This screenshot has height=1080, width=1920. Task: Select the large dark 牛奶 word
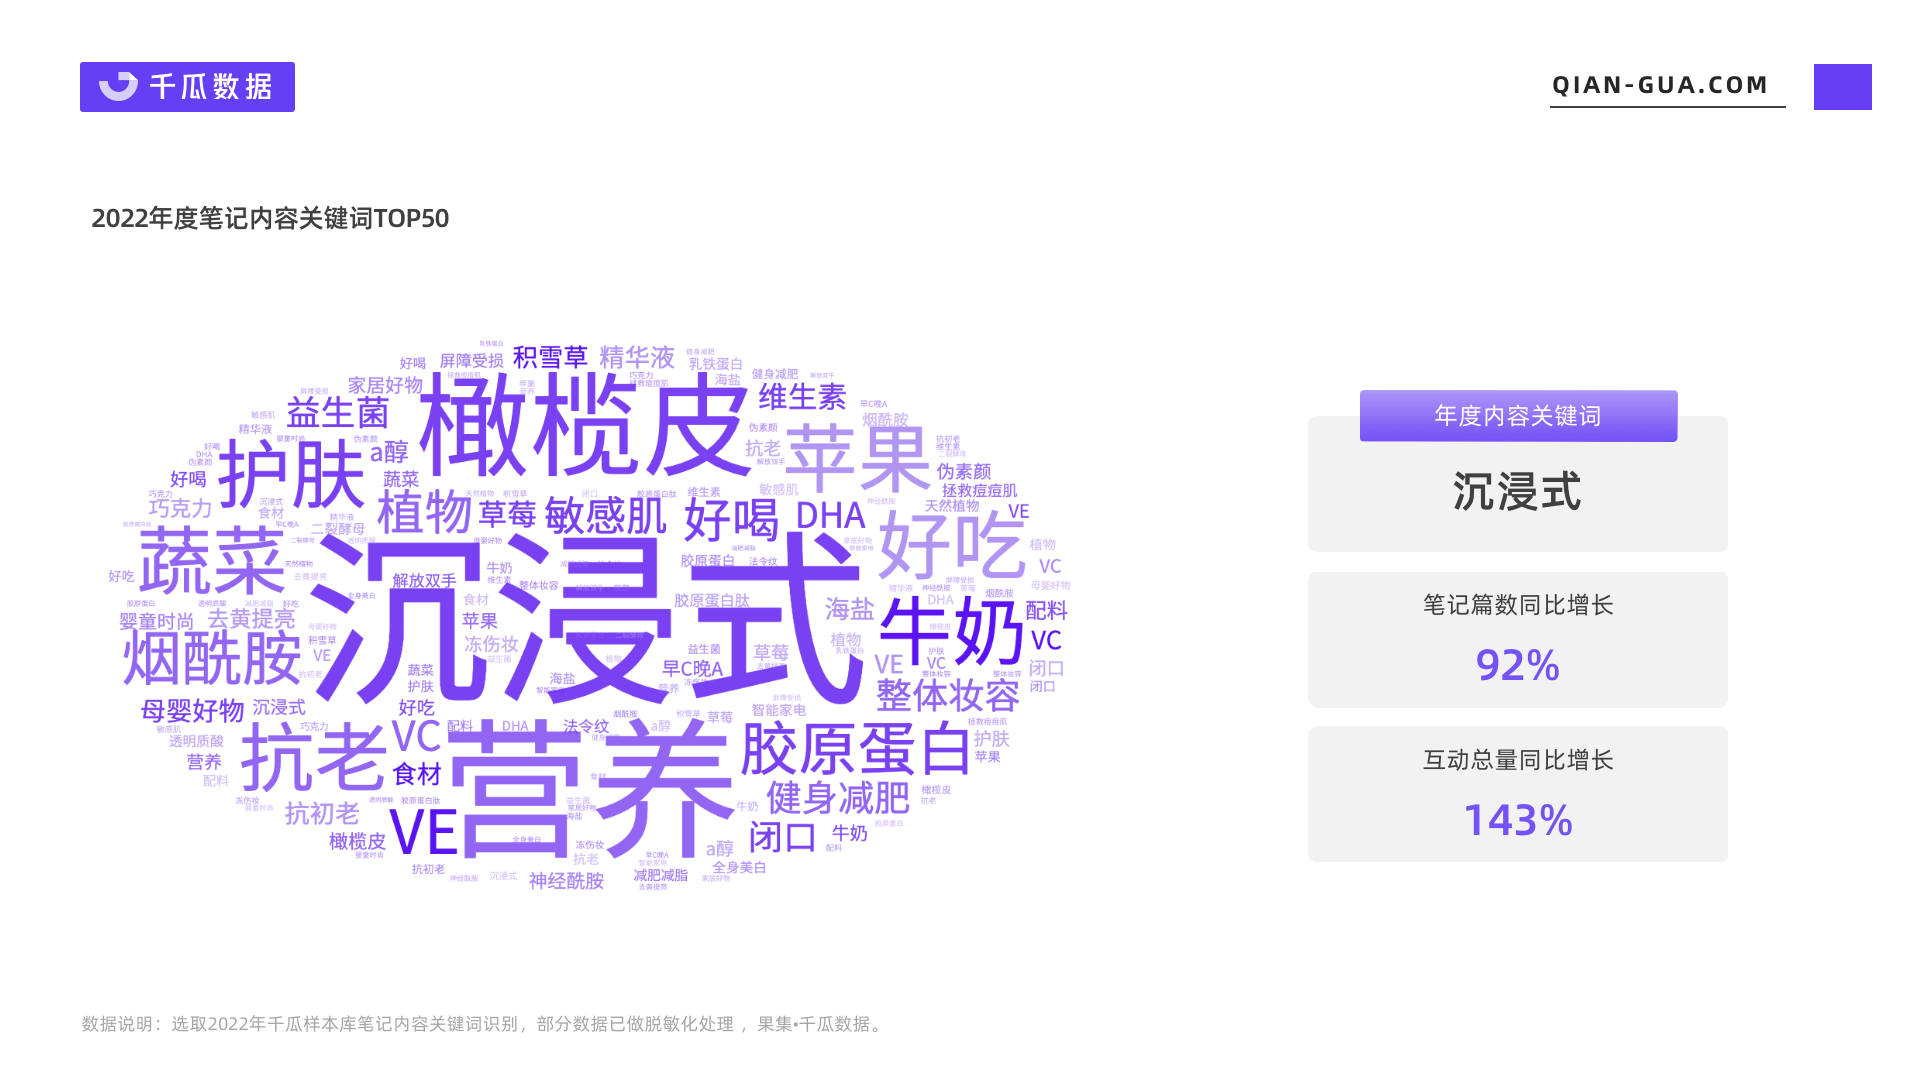point(952,630)
